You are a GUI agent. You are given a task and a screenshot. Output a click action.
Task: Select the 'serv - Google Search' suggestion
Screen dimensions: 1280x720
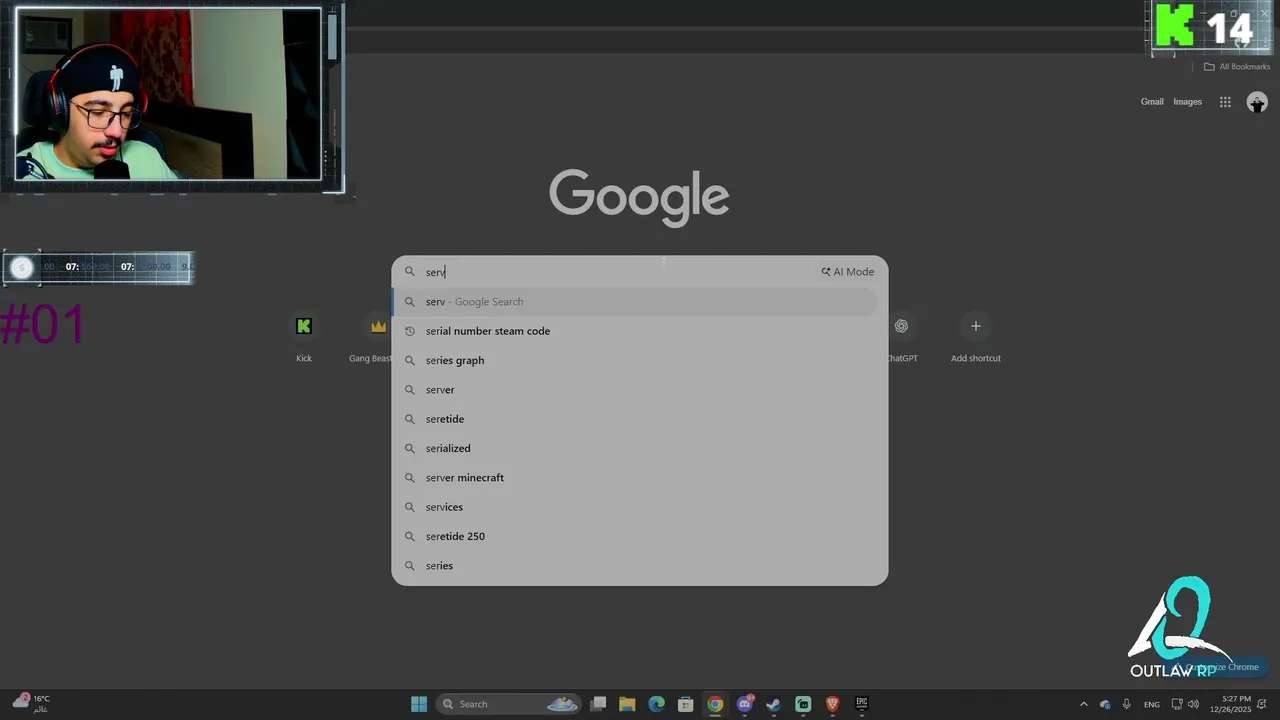(634, 302)
